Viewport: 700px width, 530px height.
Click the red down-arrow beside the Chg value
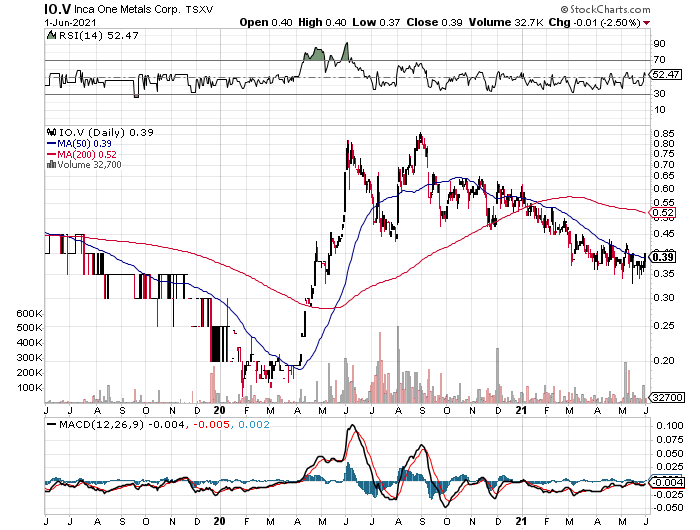pyautogui.click(x=646, y=23)
